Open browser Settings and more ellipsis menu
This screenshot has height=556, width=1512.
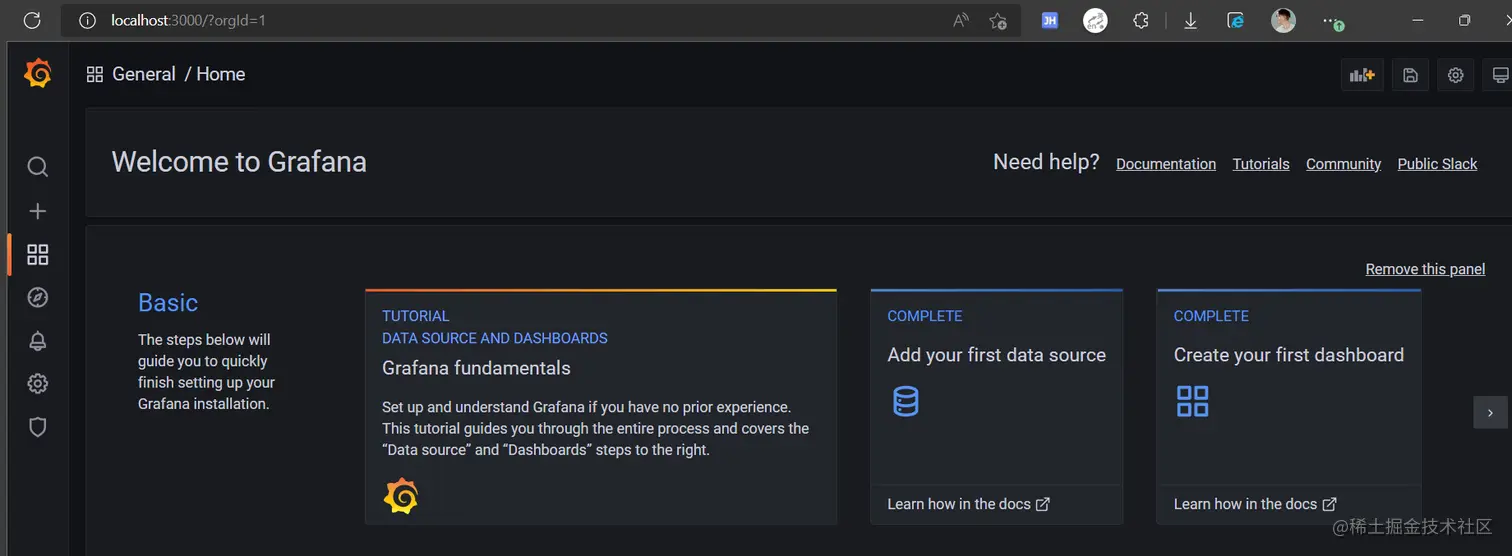[x=1331, y=21]
